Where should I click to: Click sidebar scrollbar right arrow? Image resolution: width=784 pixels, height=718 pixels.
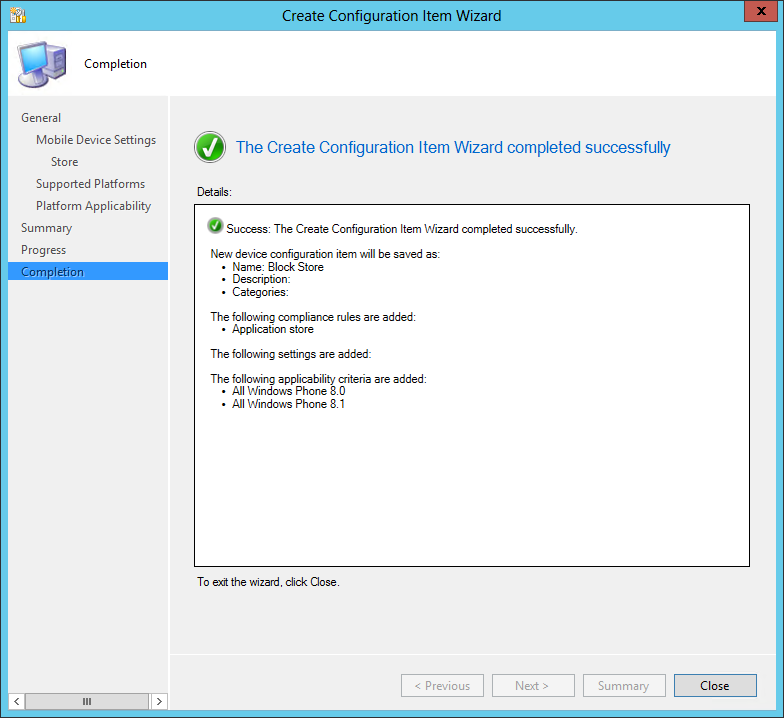click(x=159, y=701)
